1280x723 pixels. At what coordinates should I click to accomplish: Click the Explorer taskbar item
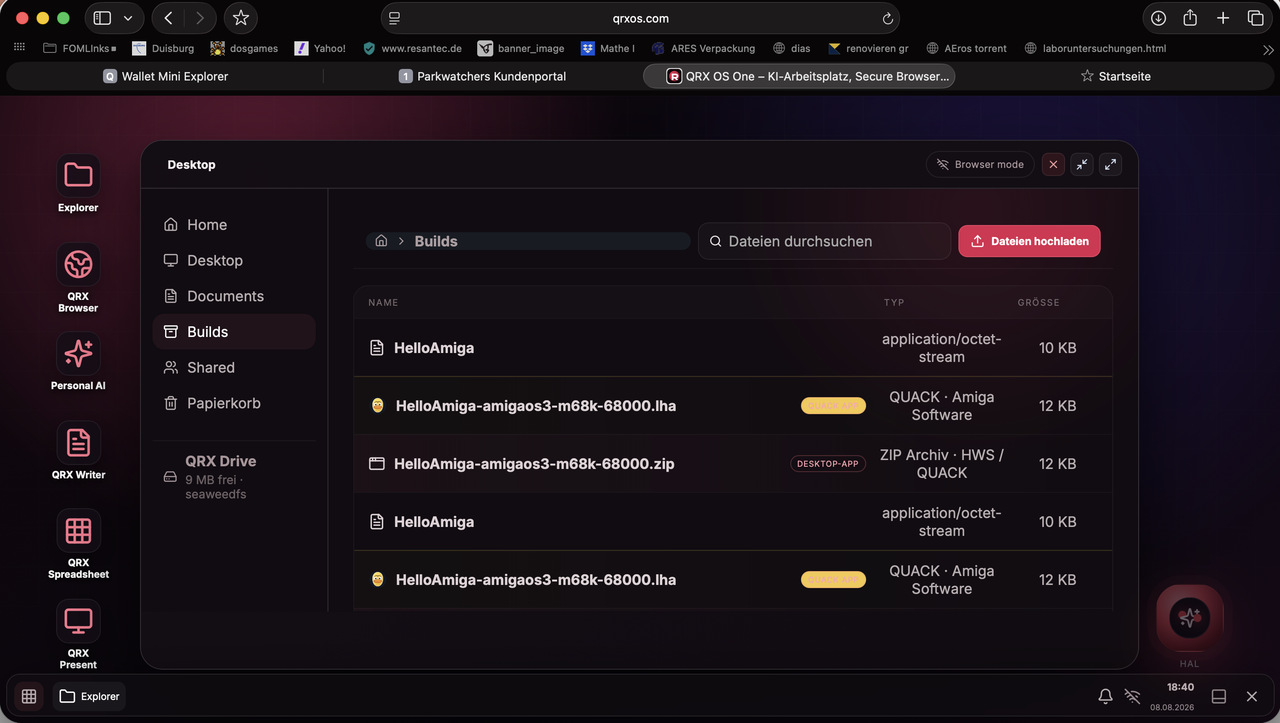coord(89,696)
